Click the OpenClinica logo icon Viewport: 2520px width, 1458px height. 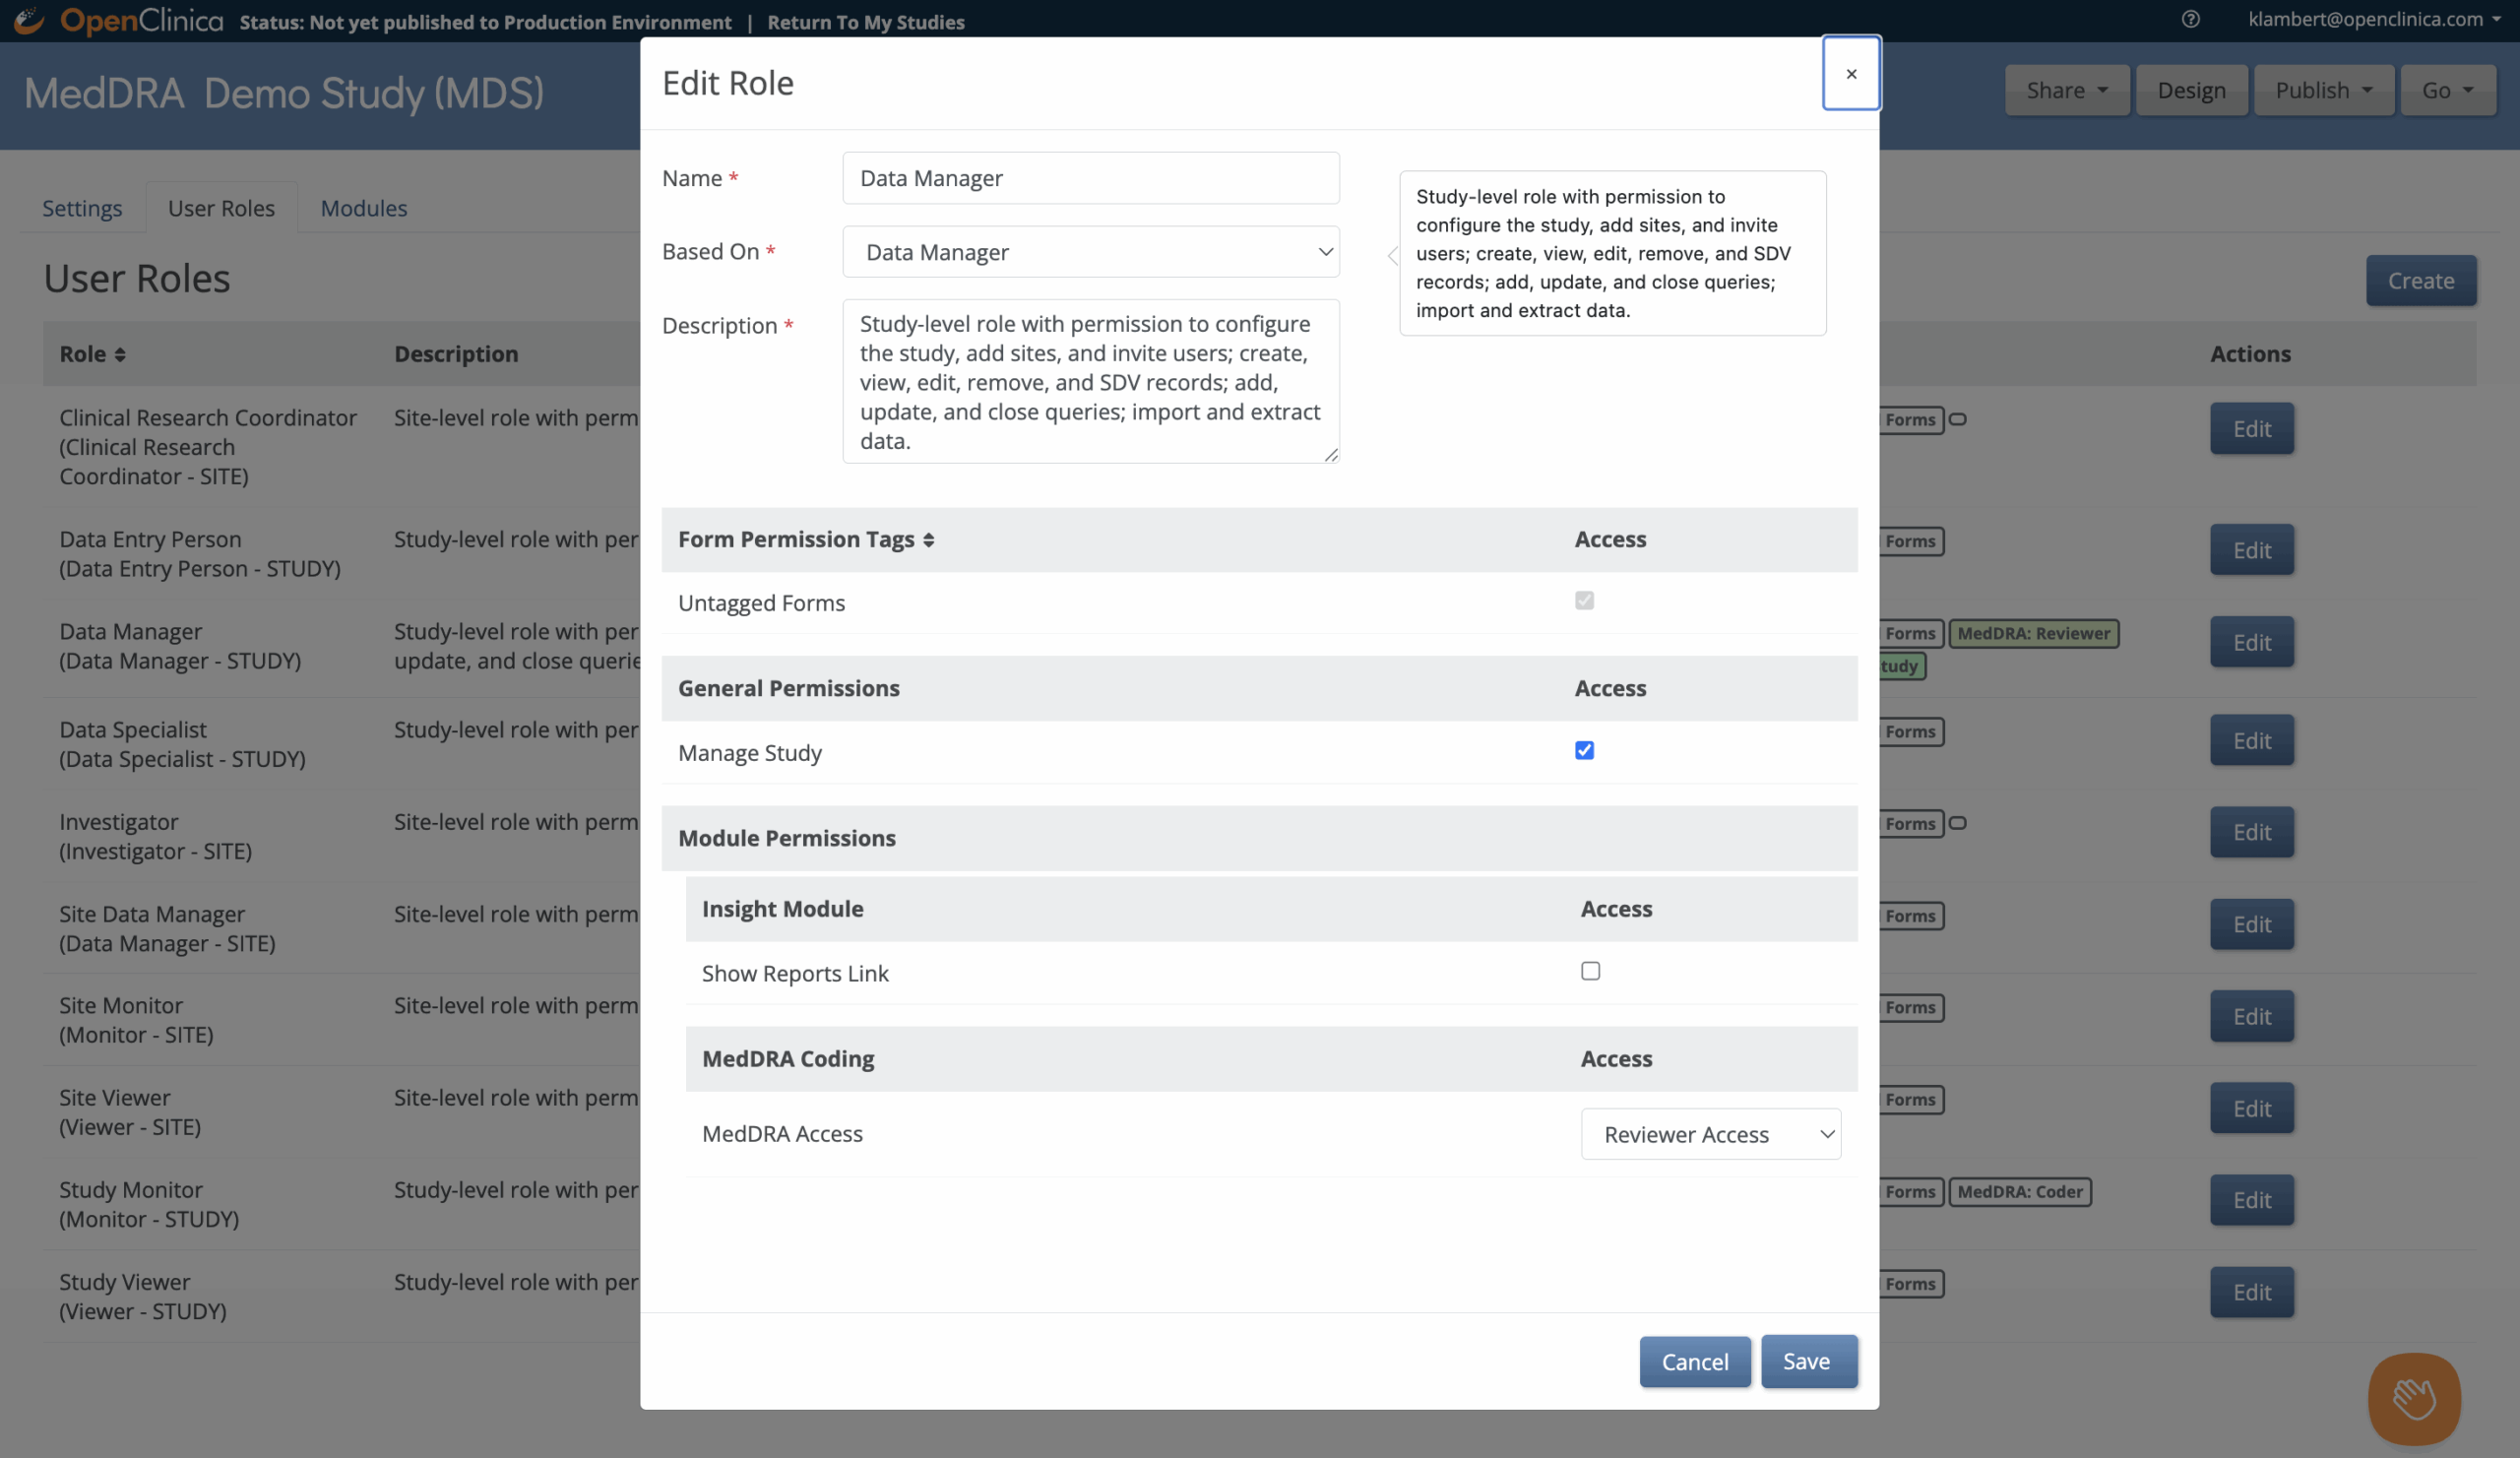[29, 20]
